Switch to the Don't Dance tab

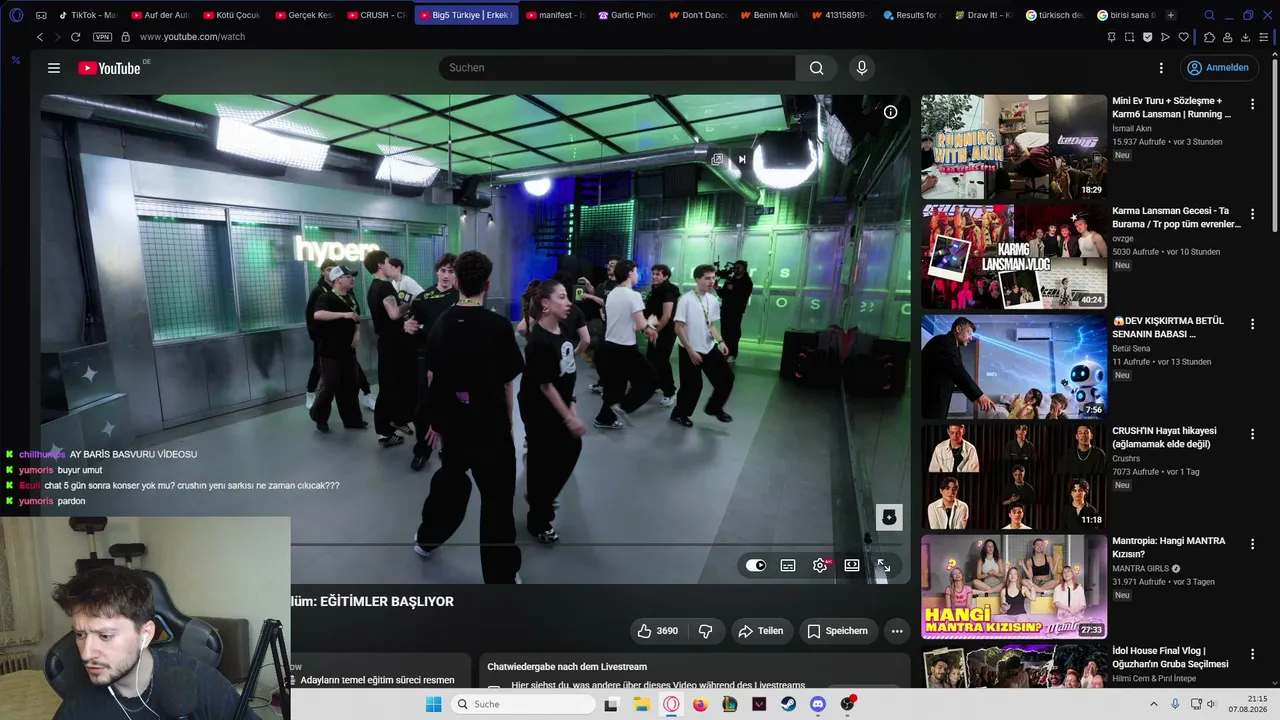tap(700, 15)
